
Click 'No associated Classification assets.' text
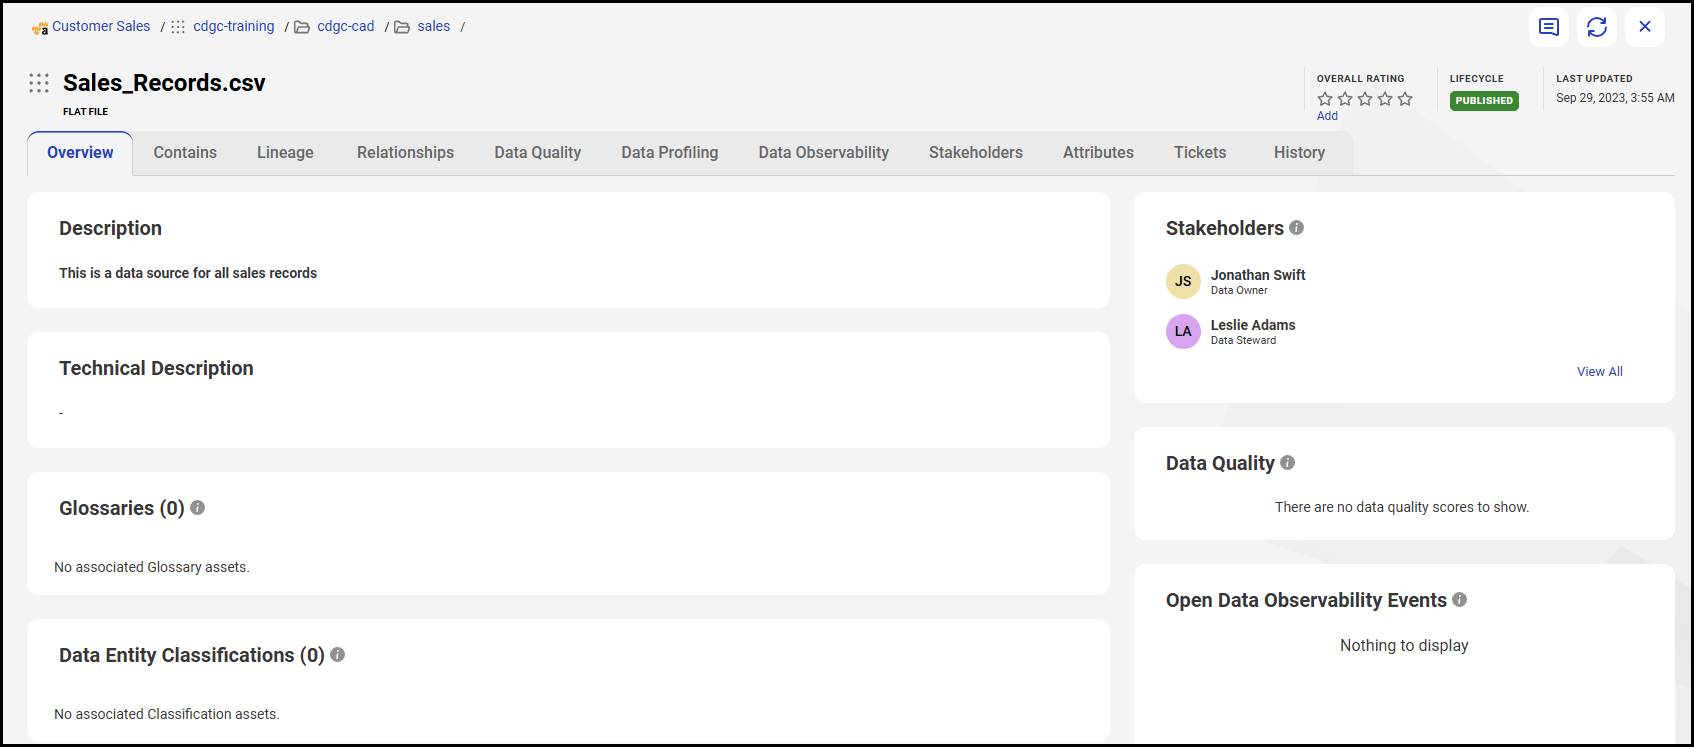[167, 714]
